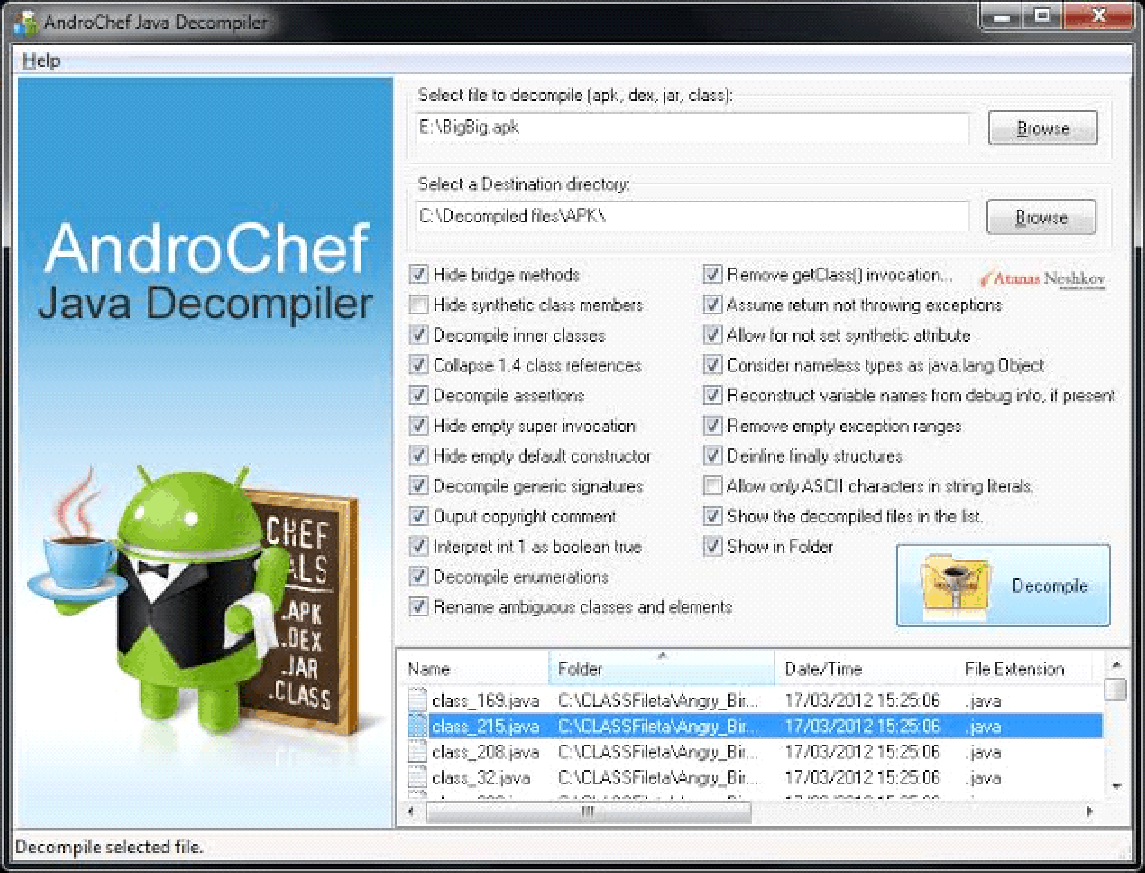Sort list by File Extension column header
Image resolution: width=1145 pixels, height=873 pixels.
(x=1025, y=669)
